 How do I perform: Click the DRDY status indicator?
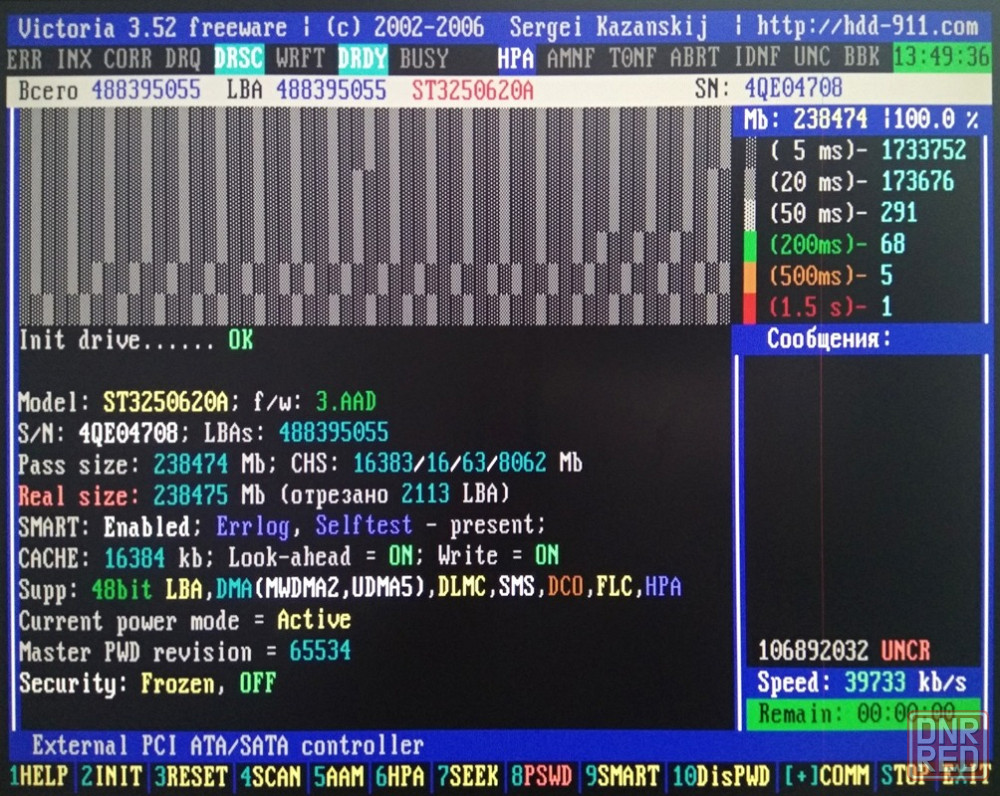[x=362, y=59]
